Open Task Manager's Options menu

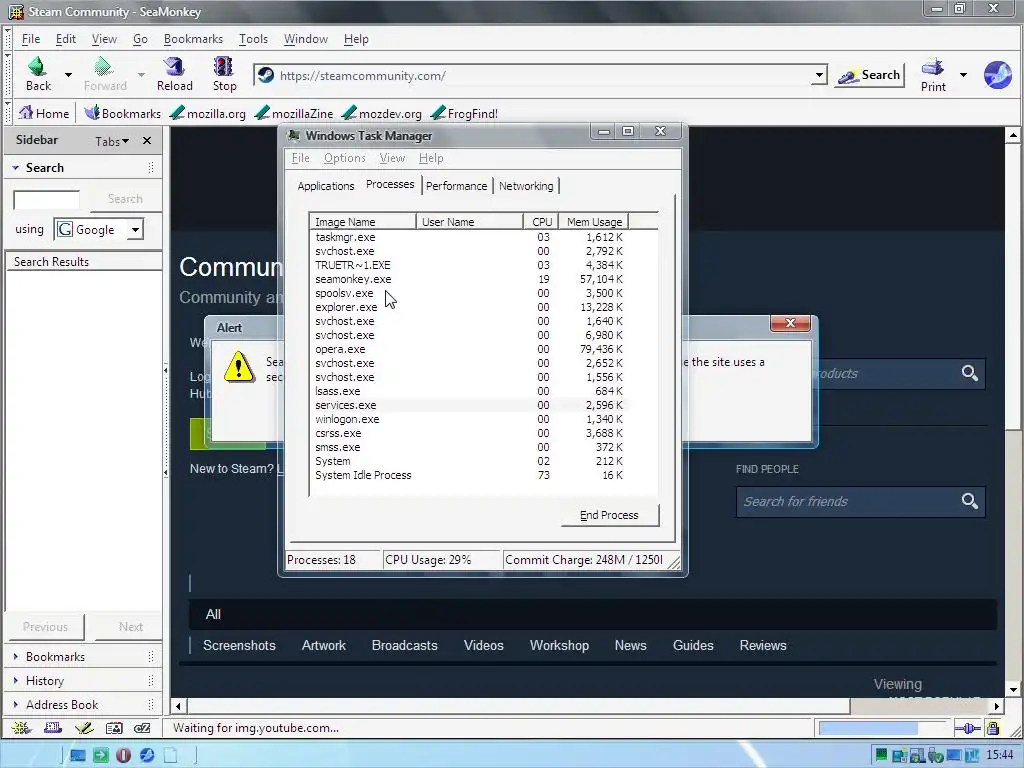pyautogui.click(x=344, y=158)
